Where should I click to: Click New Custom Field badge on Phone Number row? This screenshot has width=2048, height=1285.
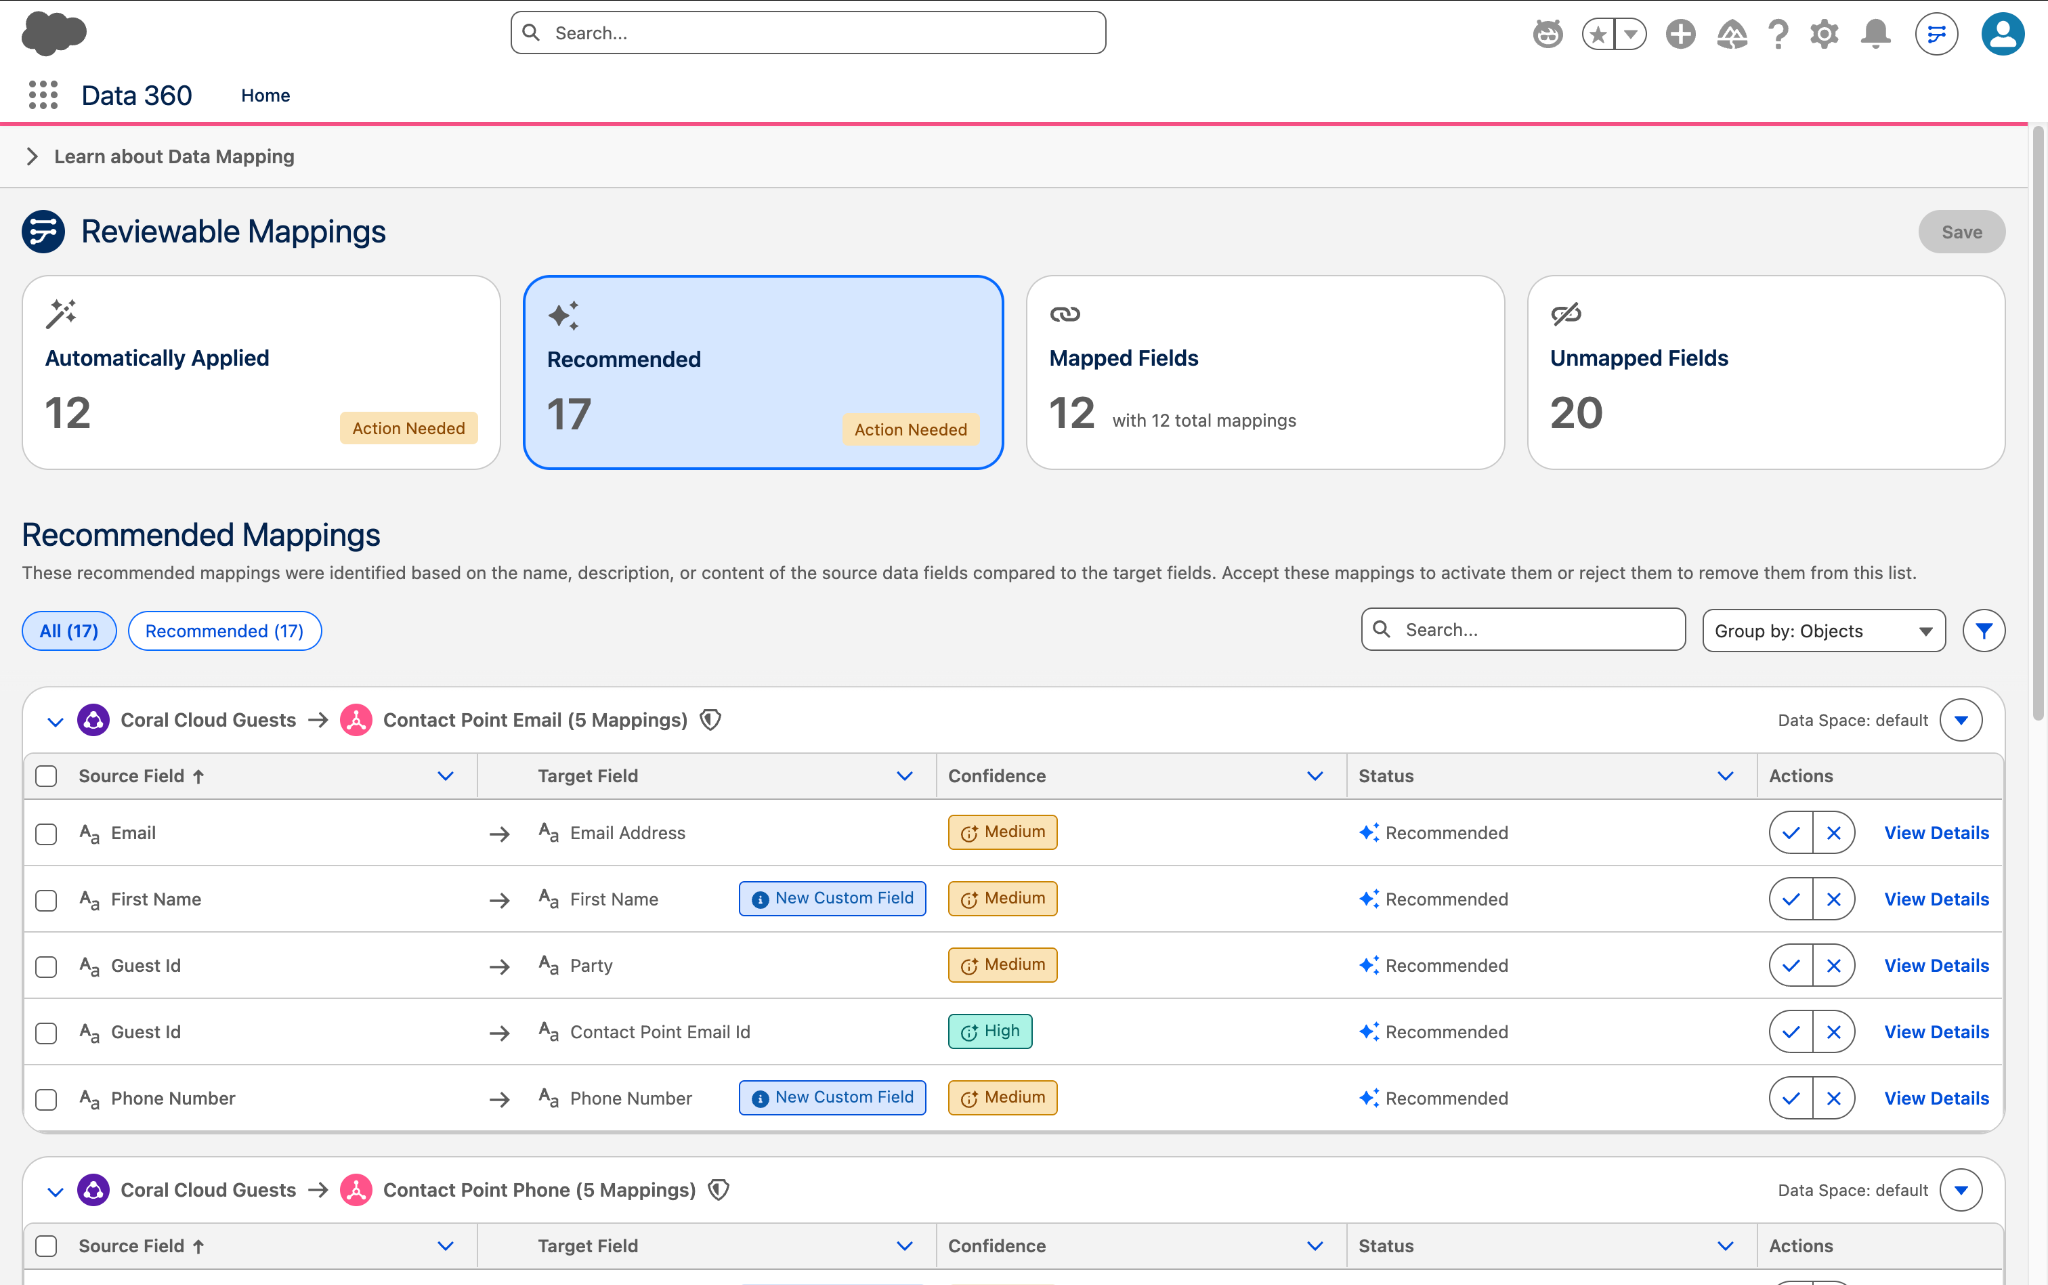coord(833,1097)
